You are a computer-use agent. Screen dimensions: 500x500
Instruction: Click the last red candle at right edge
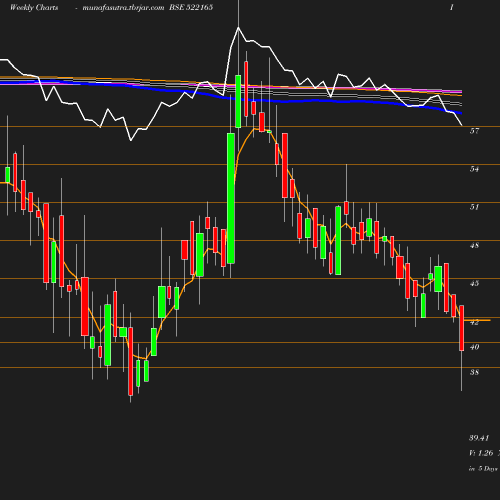(x=462, y=328)
